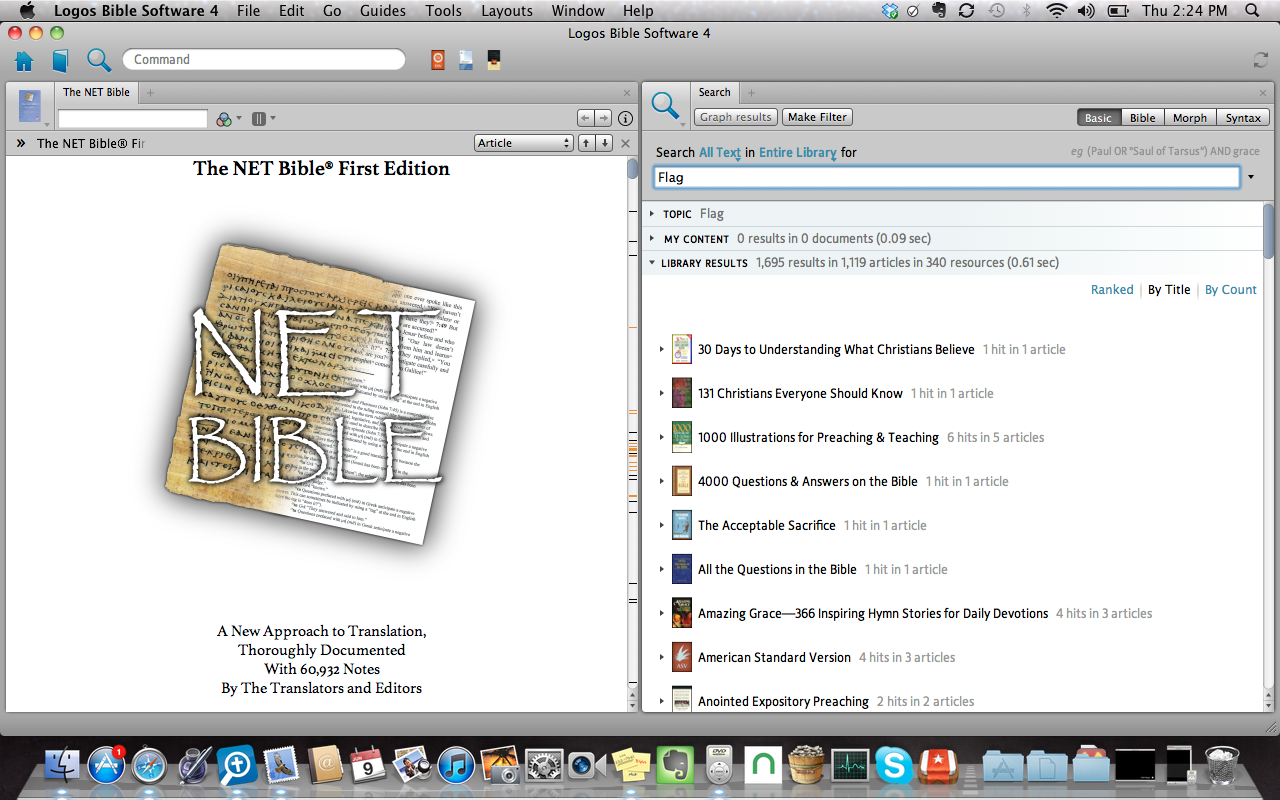1280x800 pixels.
Task: Switch search mode to Morph
Action: 1190,117
